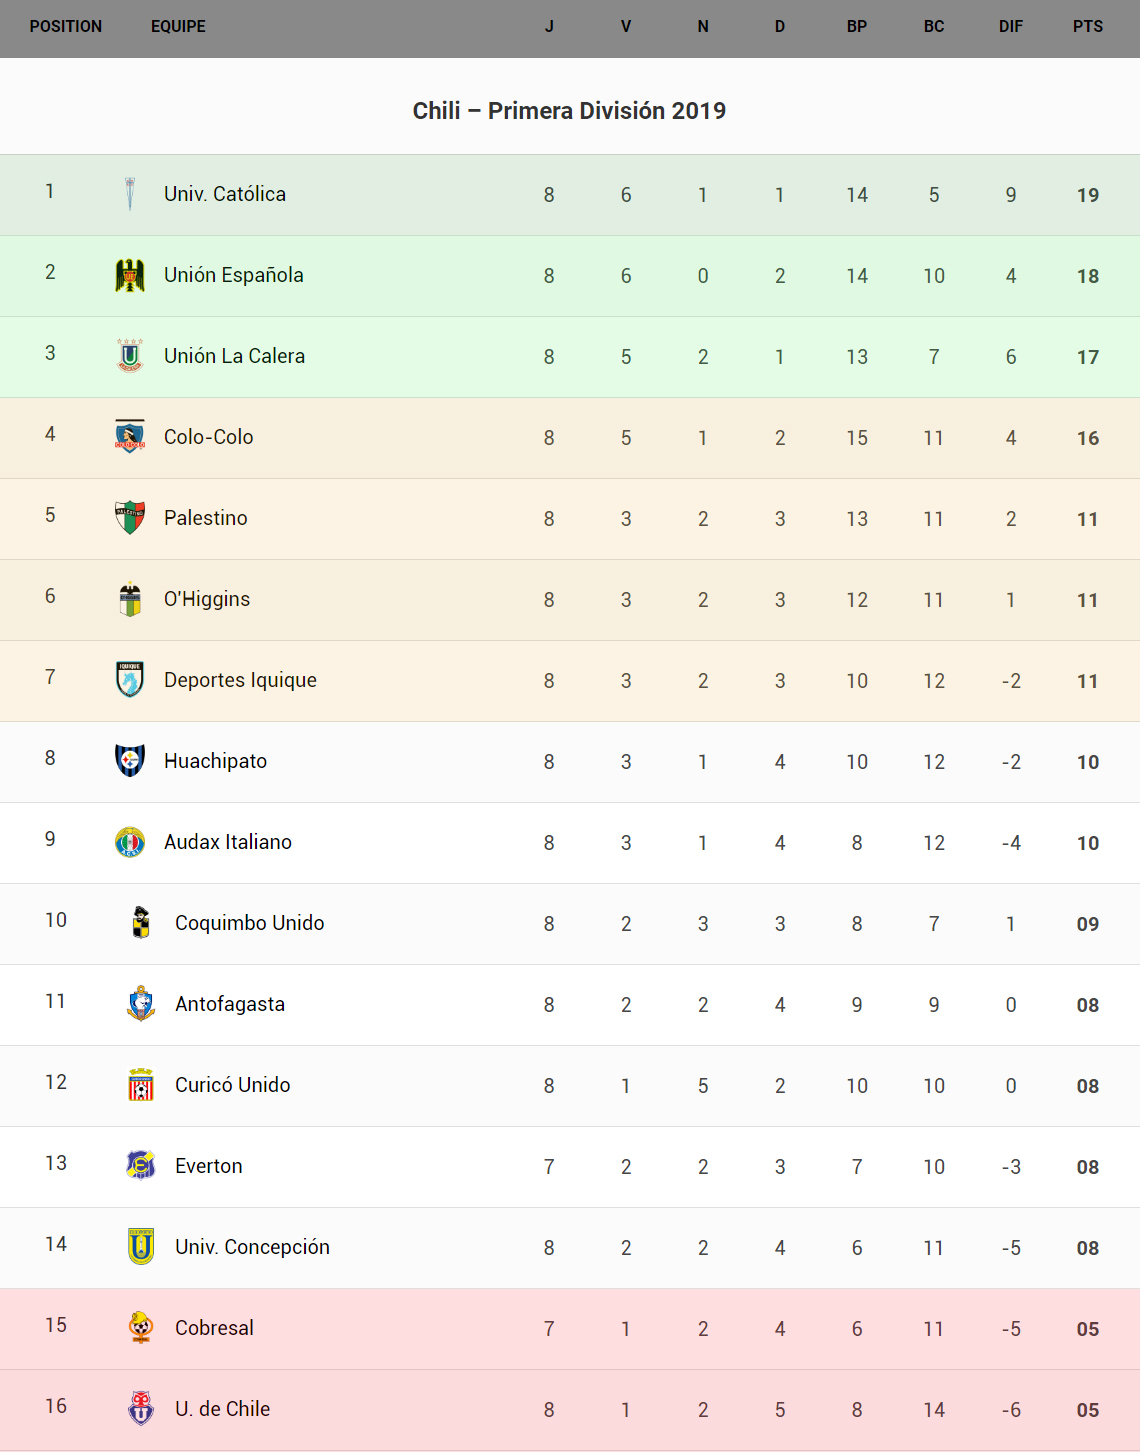This screenshot has height=1452, width=1140.
Task: Select the Huachipato club badge
Action: pos(130,761)
